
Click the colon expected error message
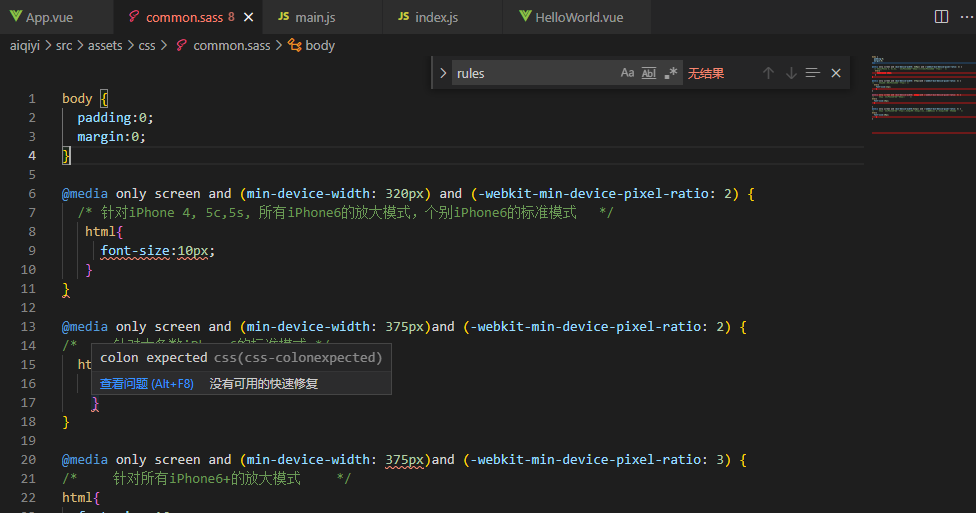coord(241,357)
